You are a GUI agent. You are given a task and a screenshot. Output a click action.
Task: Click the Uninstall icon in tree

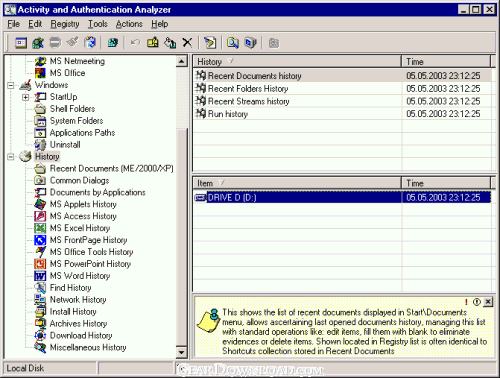click(40, 145)
